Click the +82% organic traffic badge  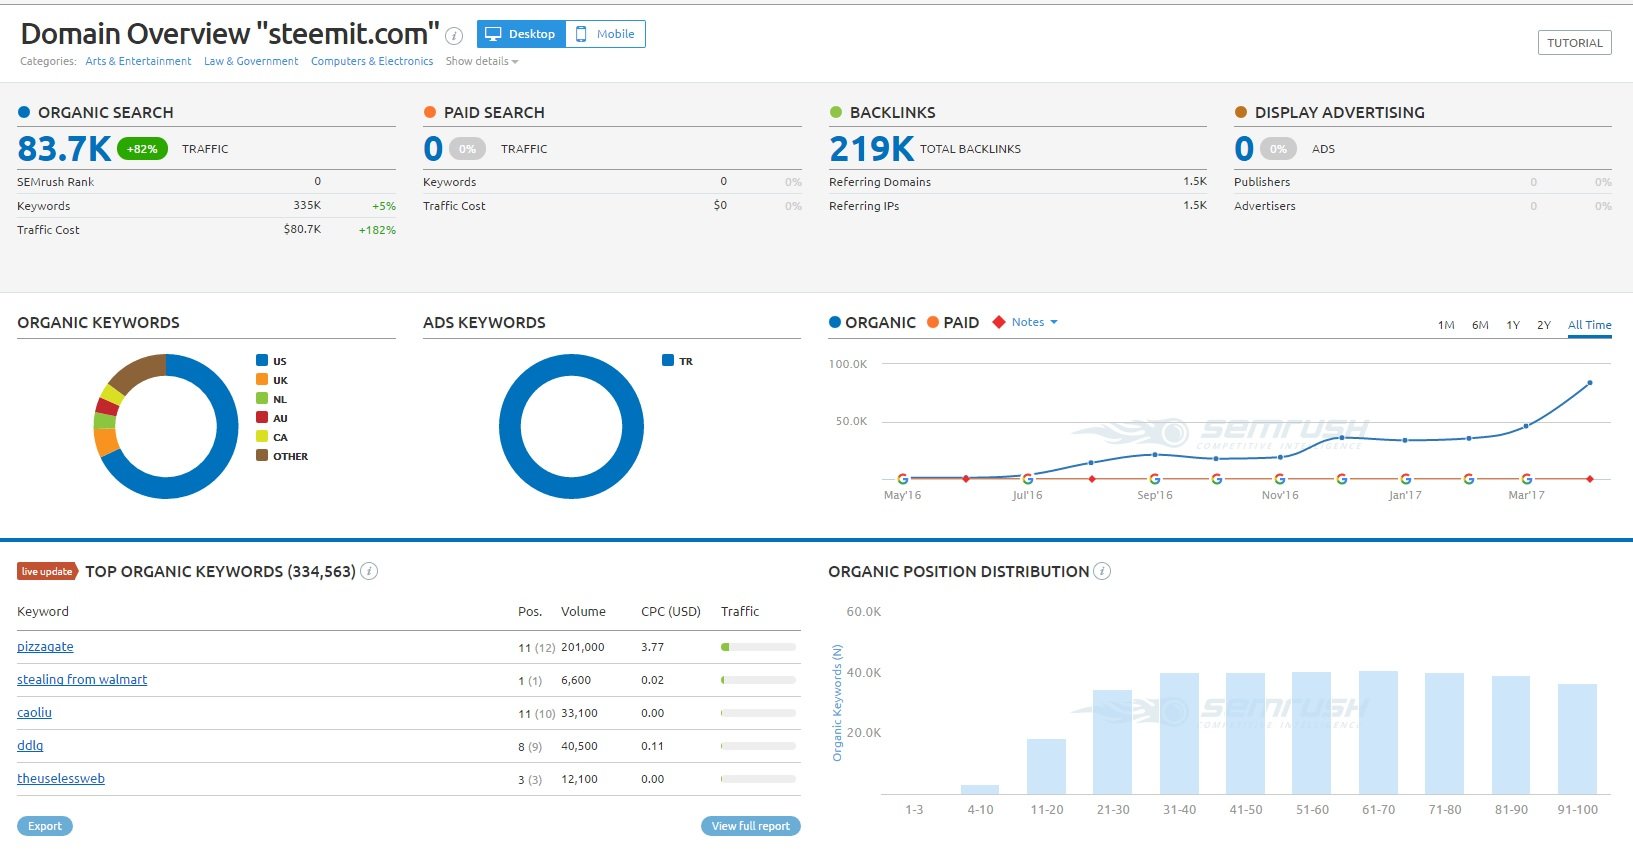tap(142, 149)
